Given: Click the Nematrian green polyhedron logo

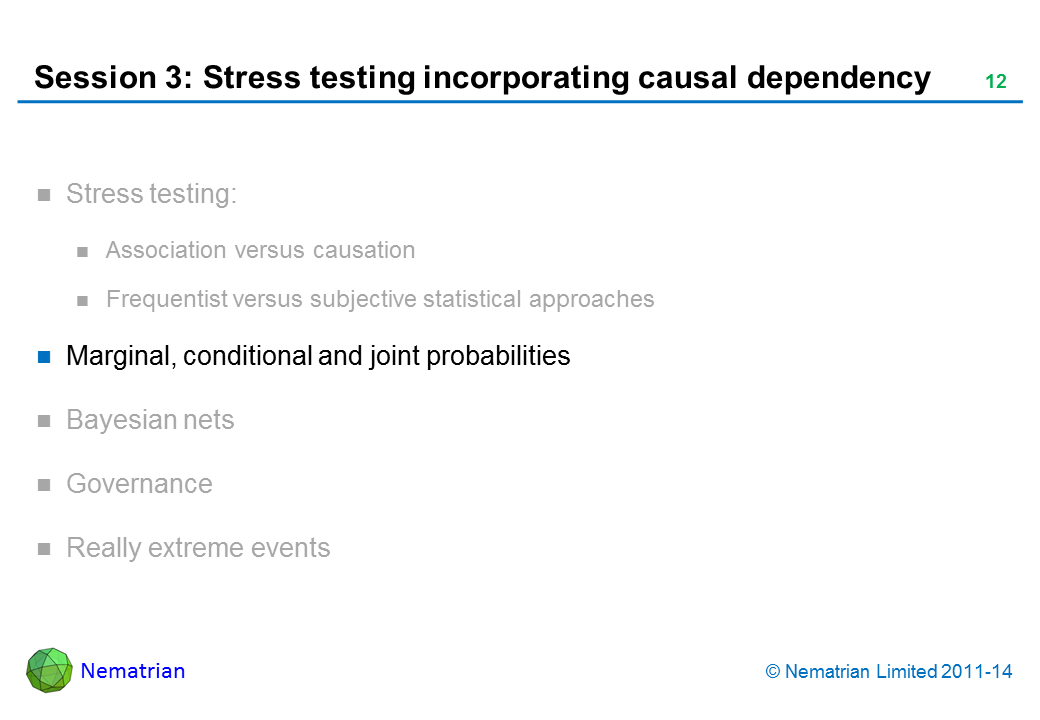Looking at the screenshot, I should click(49, 670).
